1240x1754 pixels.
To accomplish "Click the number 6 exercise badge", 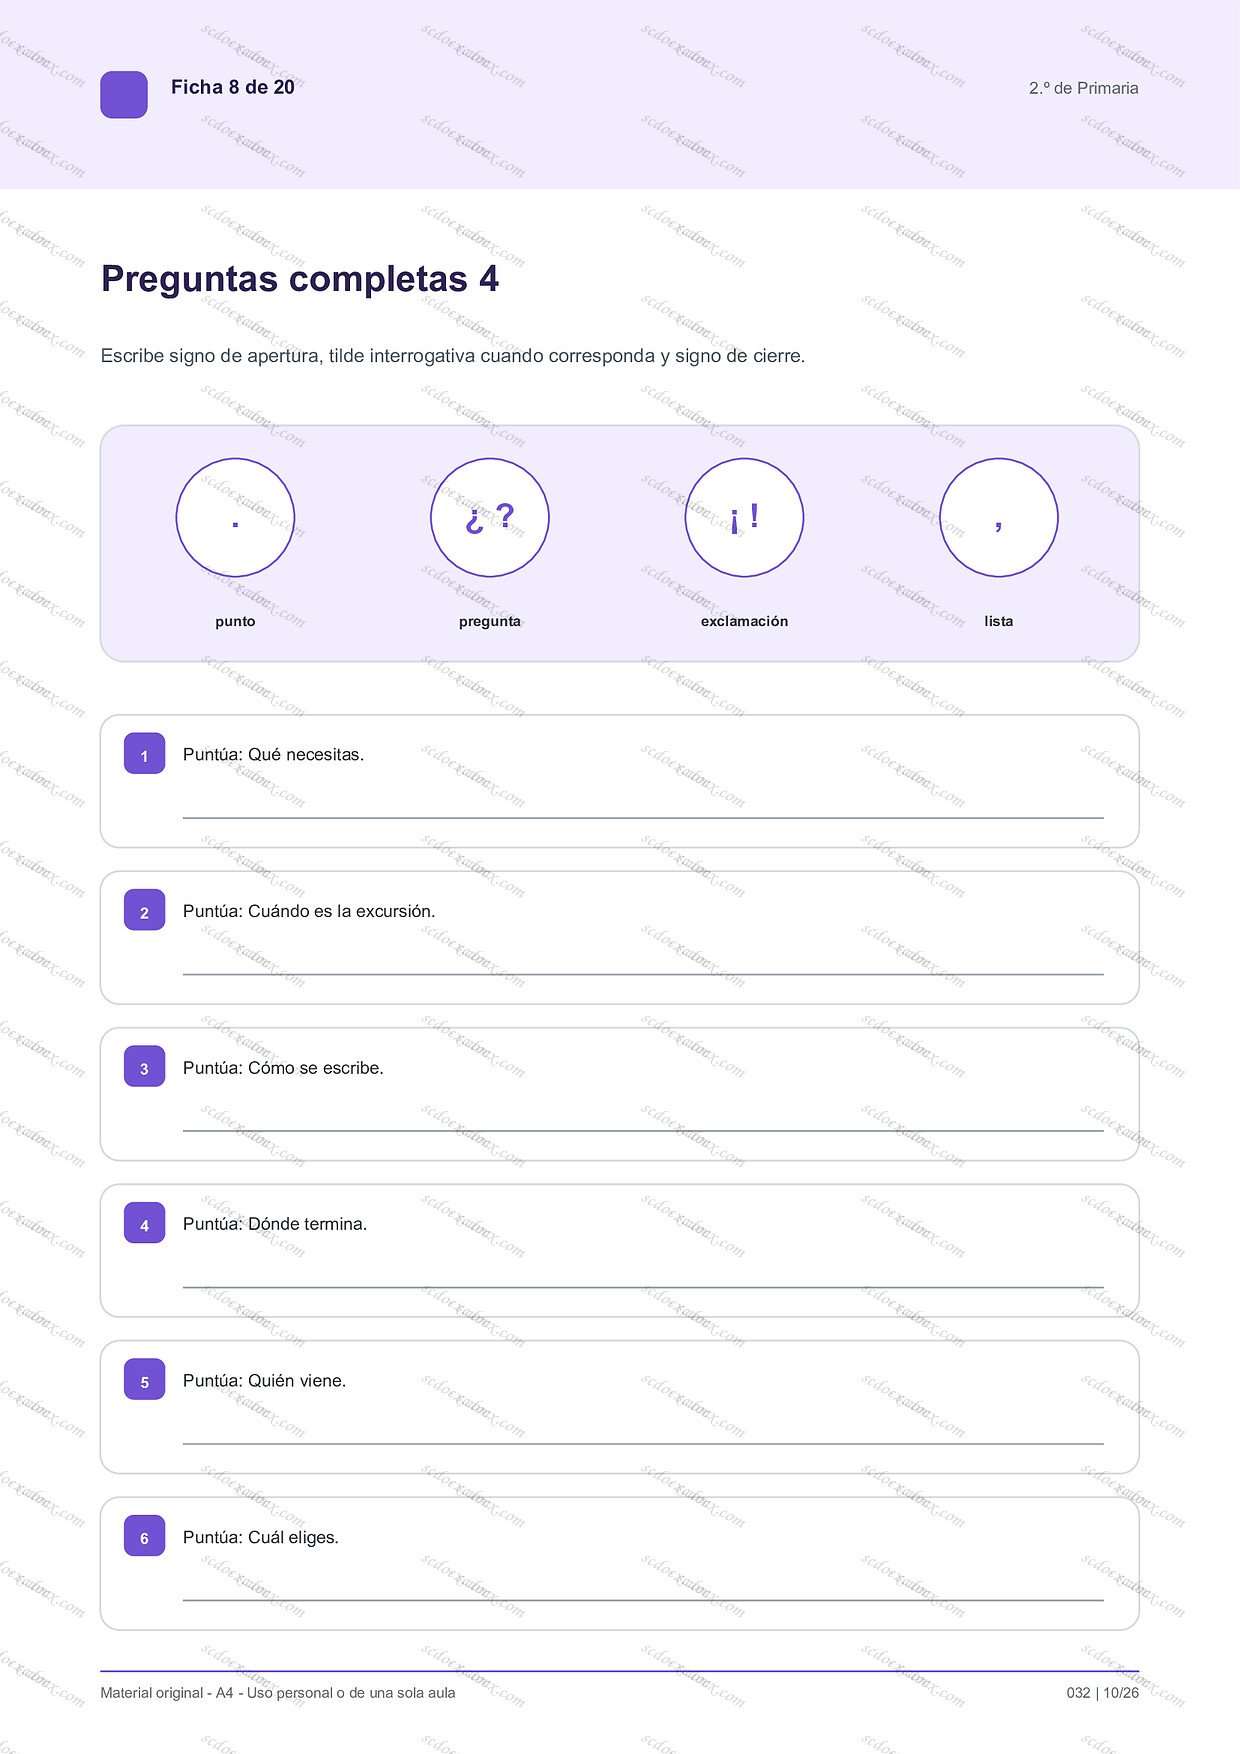I will point(144,1537).
